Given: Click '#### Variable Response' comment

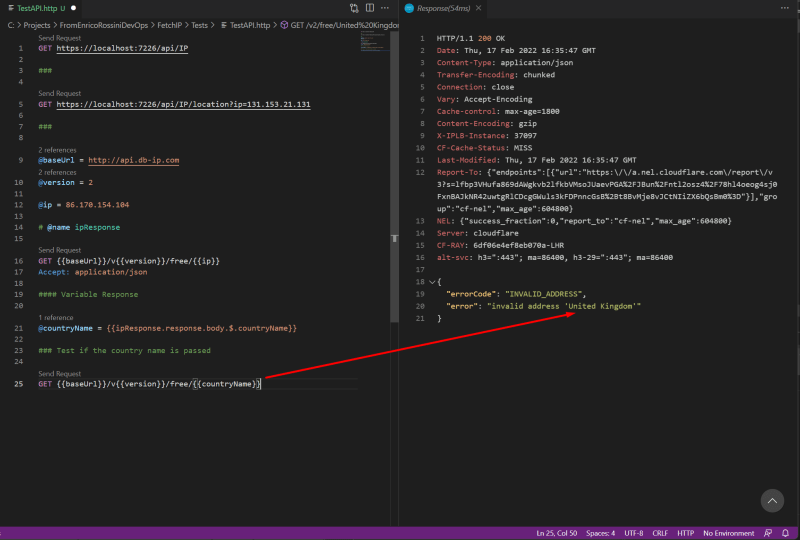Looking at the screenshot, I should (88, 294).
